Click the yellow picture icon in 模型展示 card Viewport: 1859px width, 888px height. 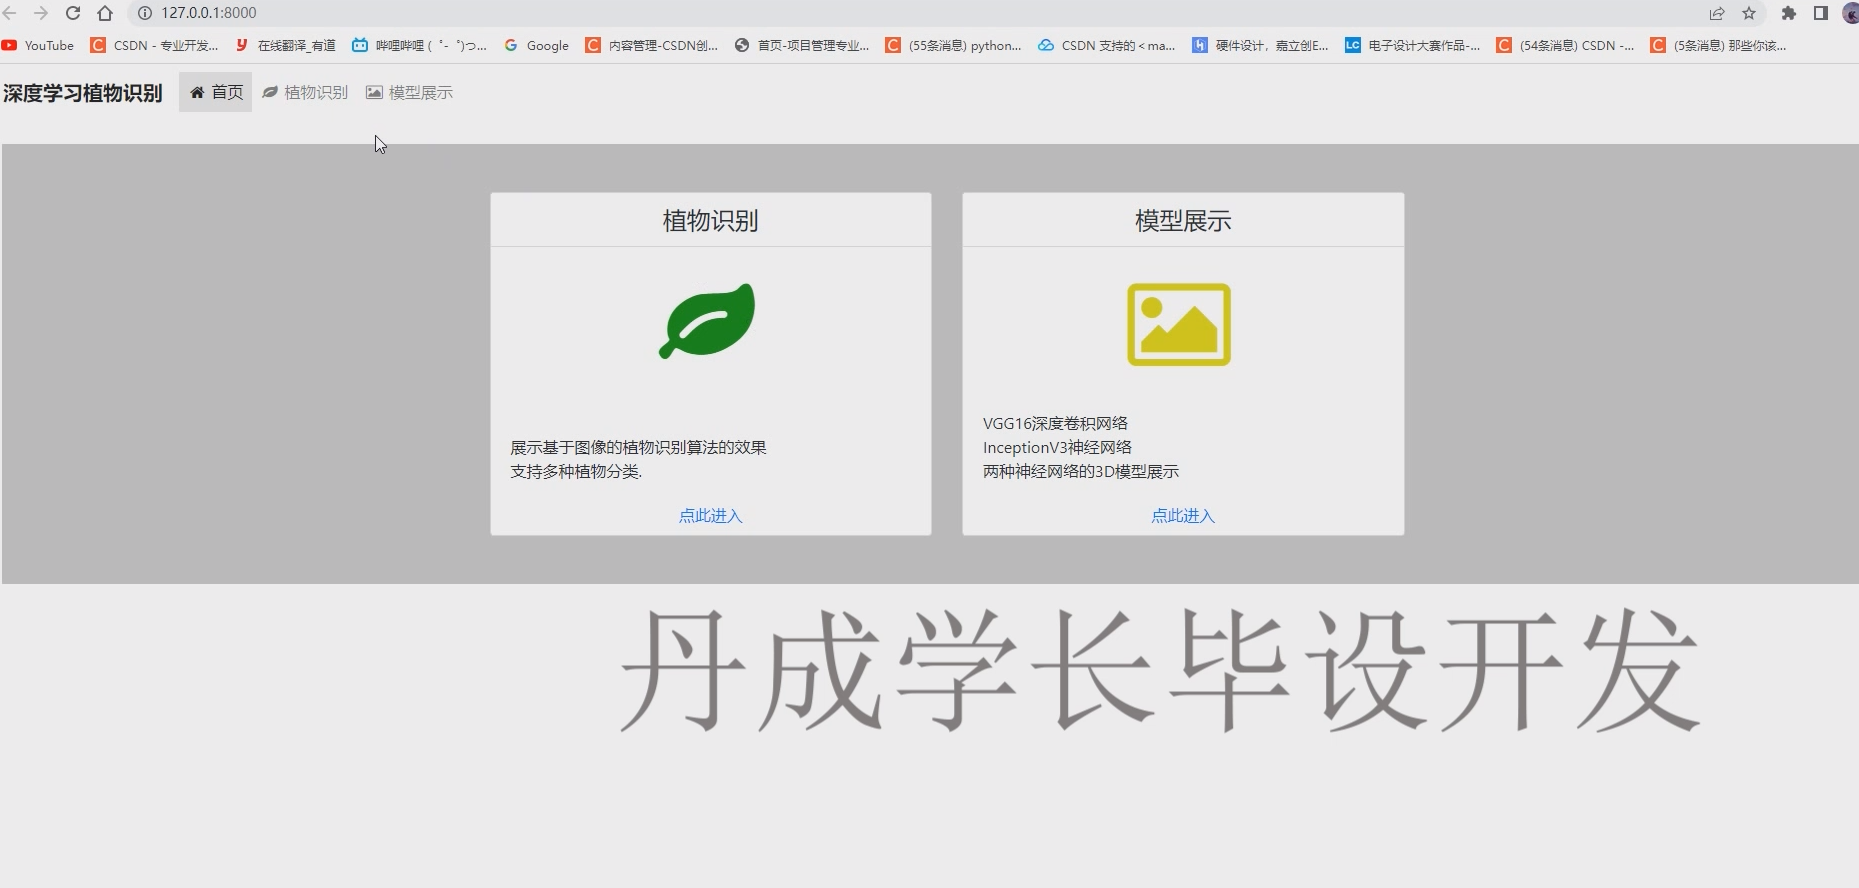(1179, 324)
